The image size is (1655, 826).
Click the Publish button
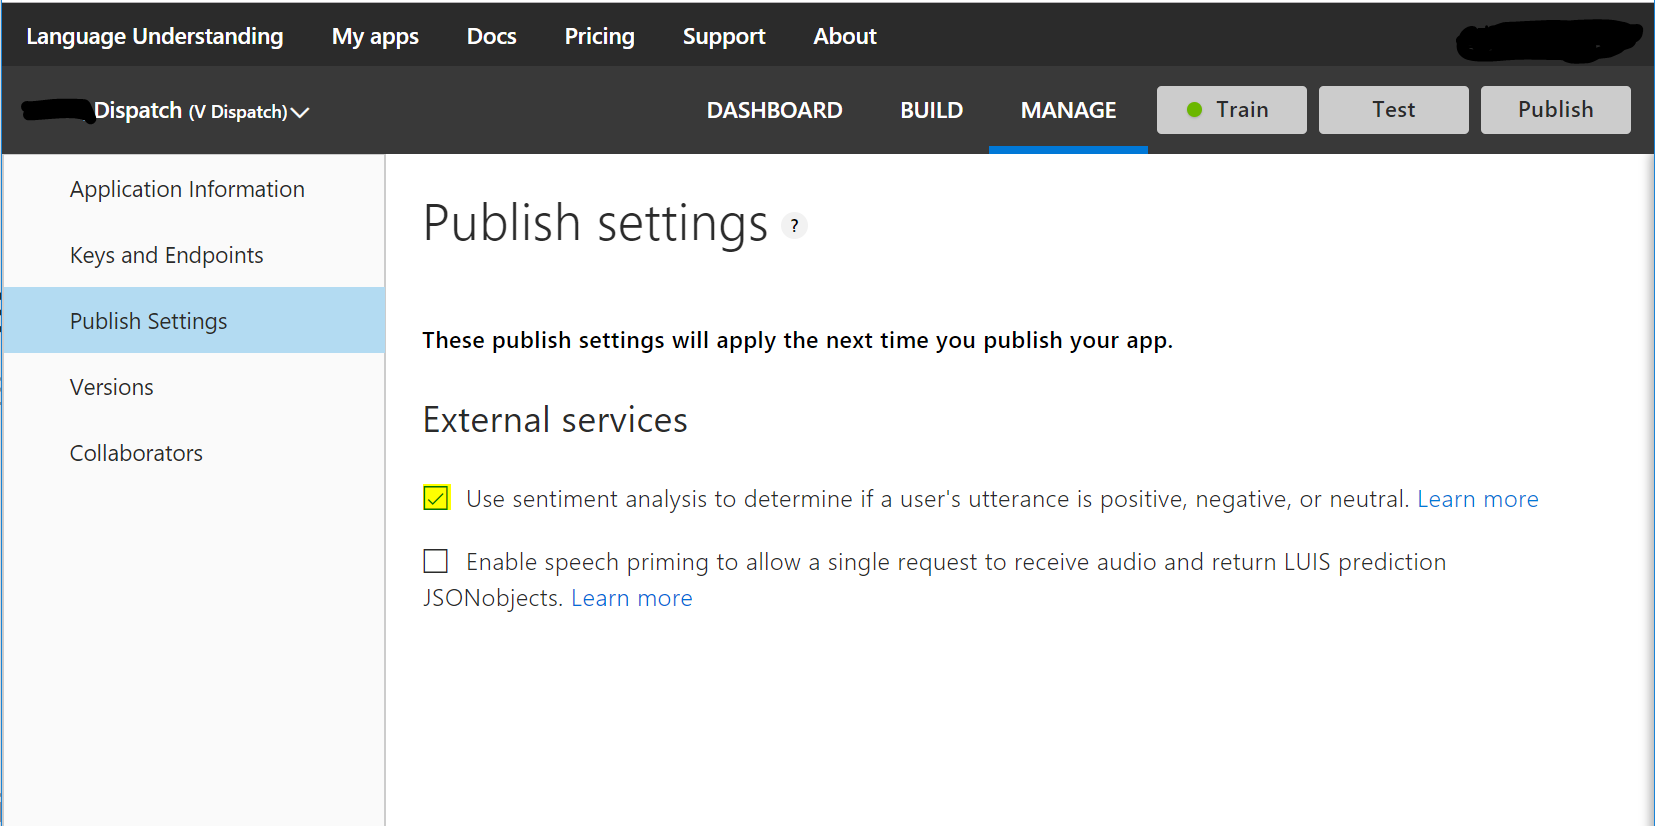tap(1556, 110)
